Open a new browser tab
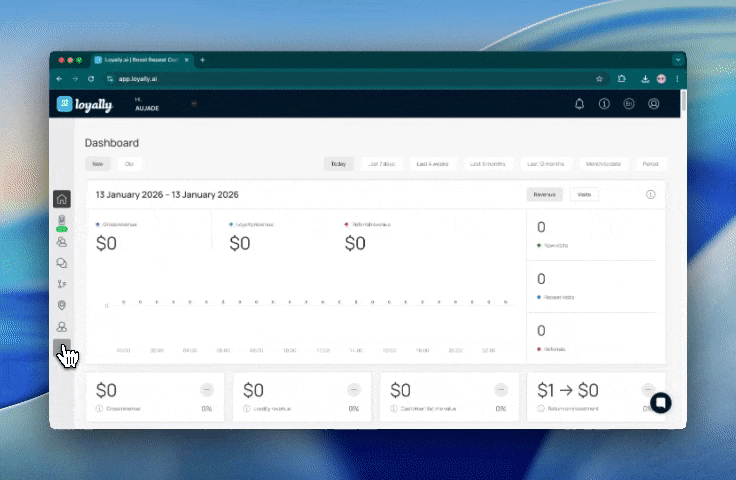This screenshot has width=736, height=480. tap(202, 60)
